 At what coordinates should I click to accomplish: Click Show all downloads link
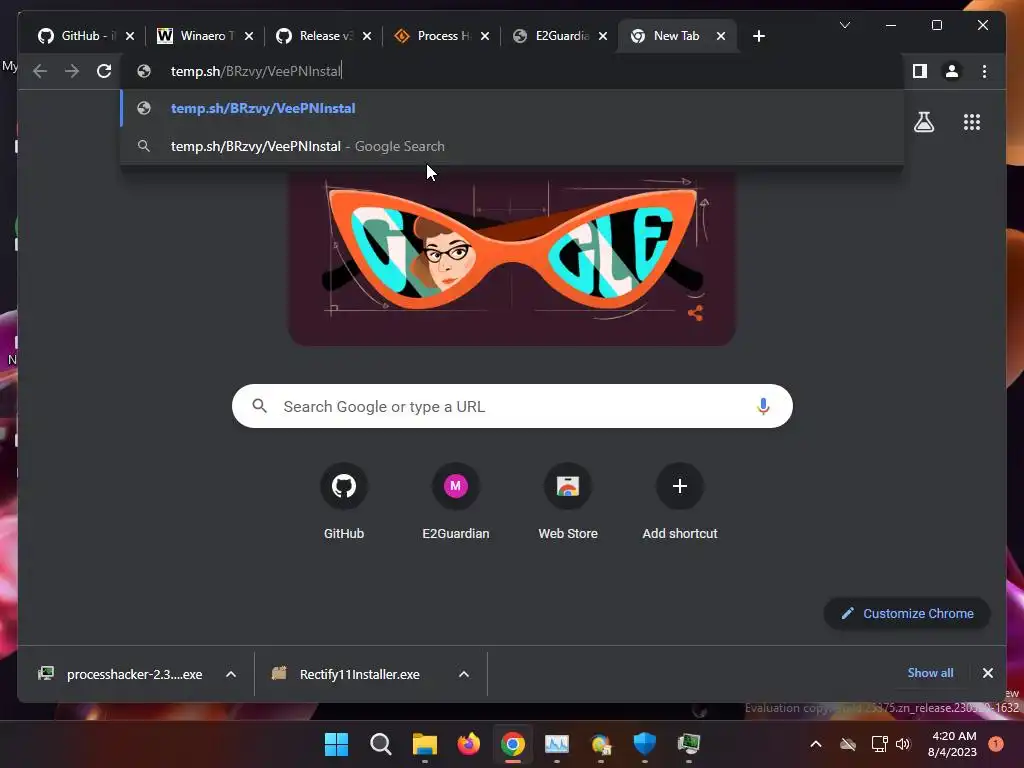click(930, 673)
